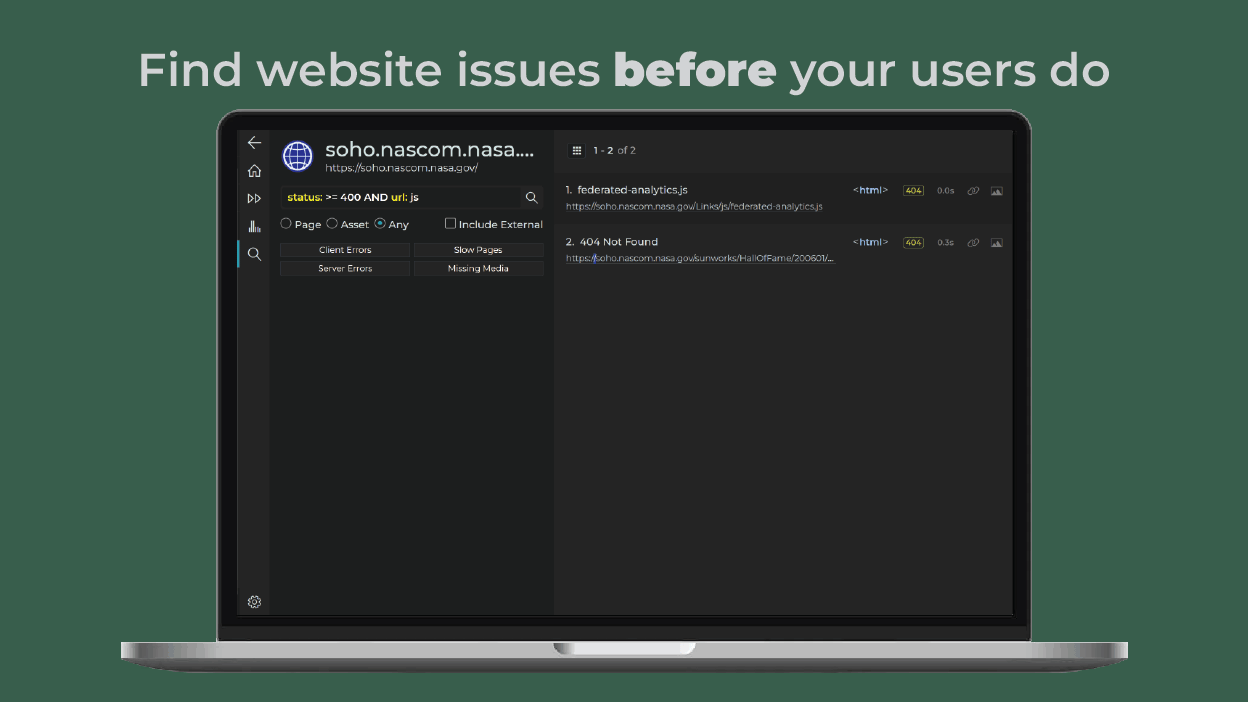This screenshot has height=702, width=1248.
Task: Click the 0.0s load time value
Action: click(945, 191)
